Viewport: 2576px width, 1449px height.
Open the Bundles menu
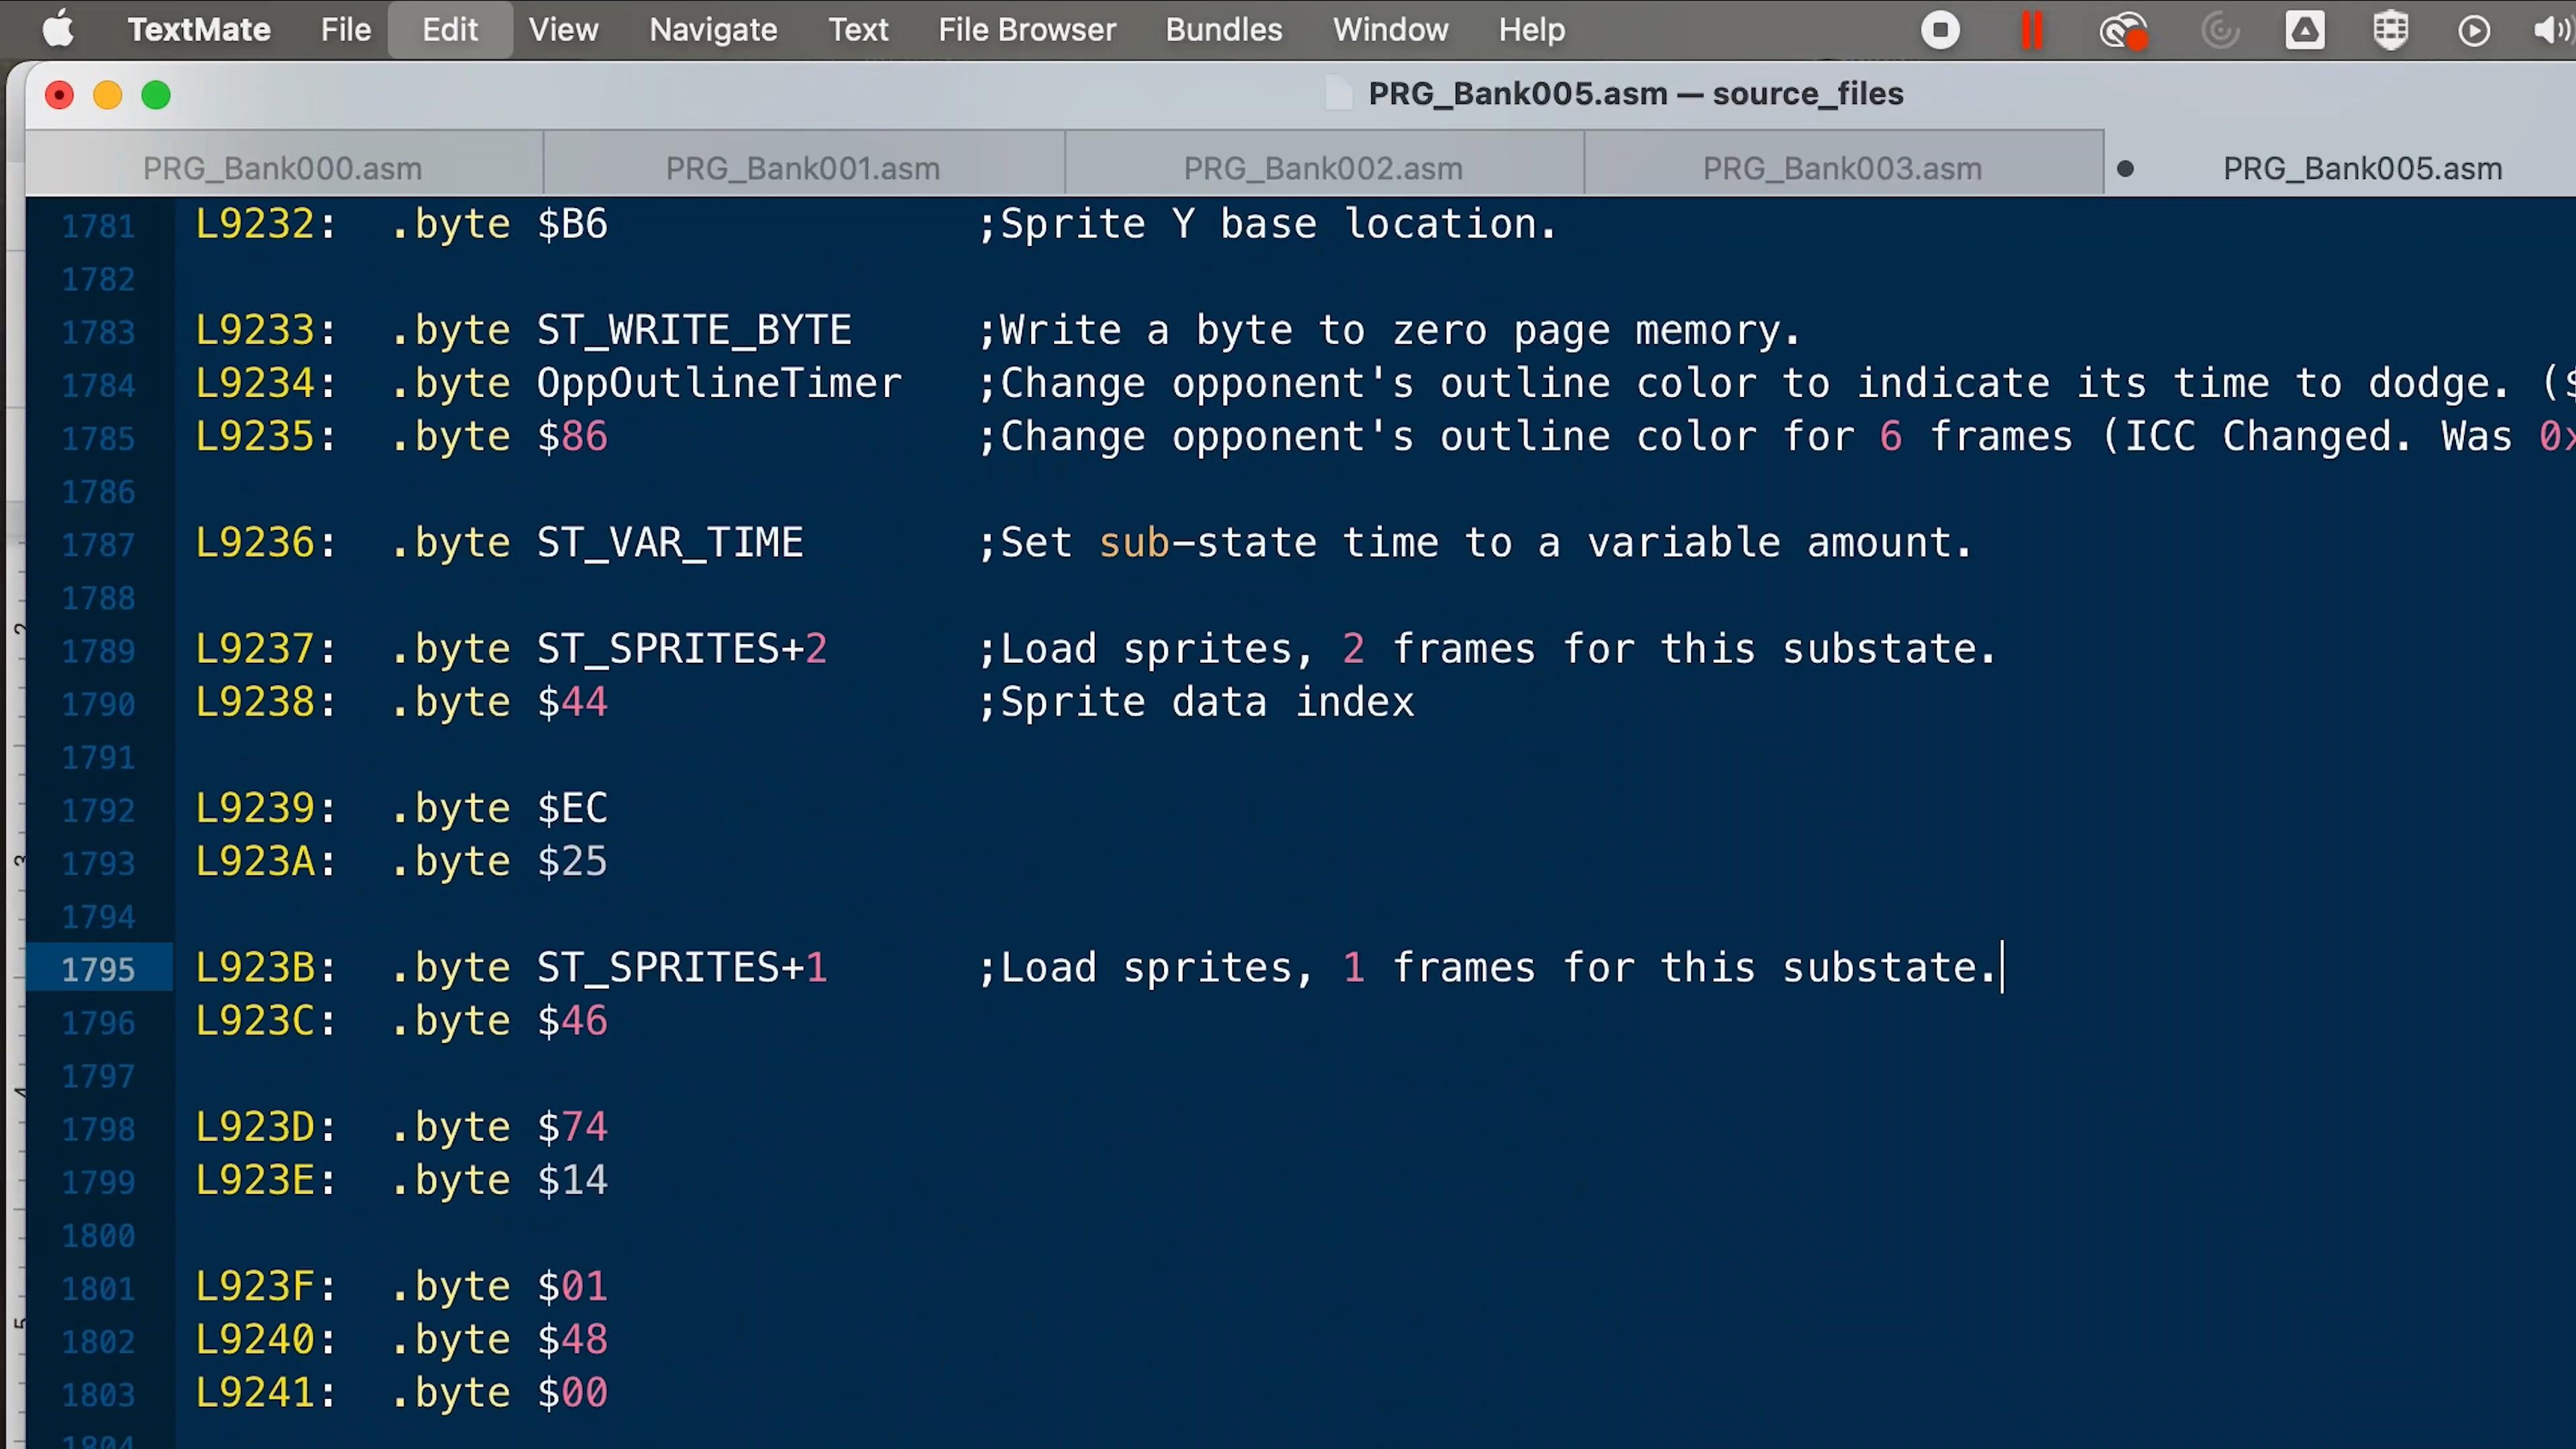(1223, 30)
